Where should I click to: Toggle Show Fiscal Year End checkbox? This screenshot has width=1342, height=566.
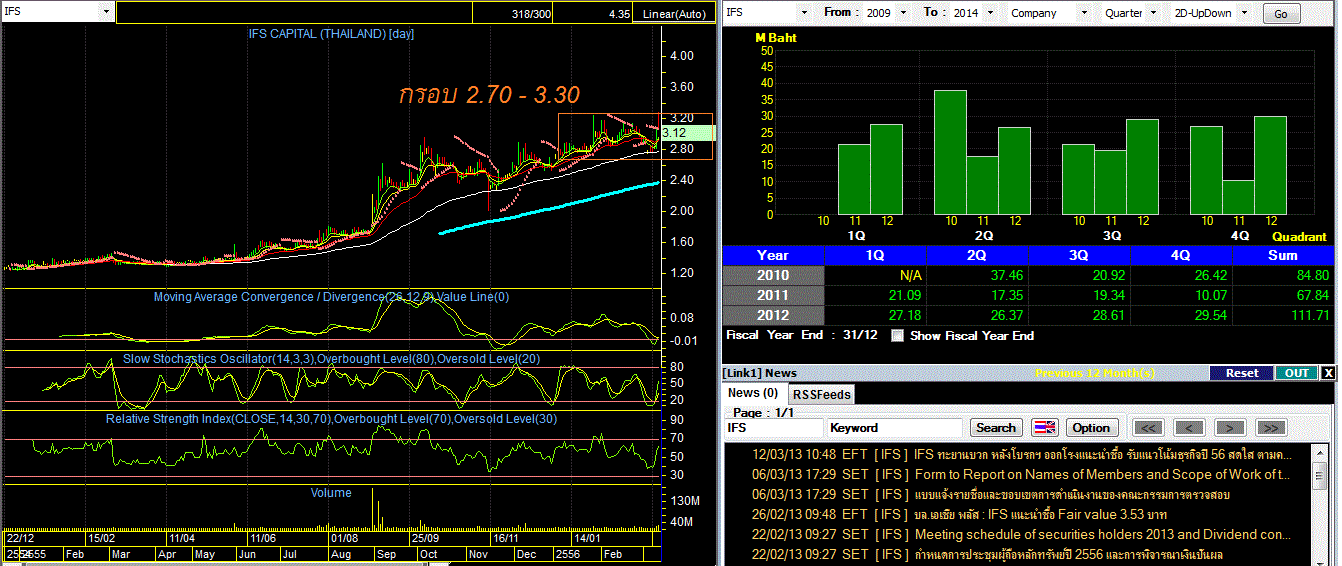(897, 336)
